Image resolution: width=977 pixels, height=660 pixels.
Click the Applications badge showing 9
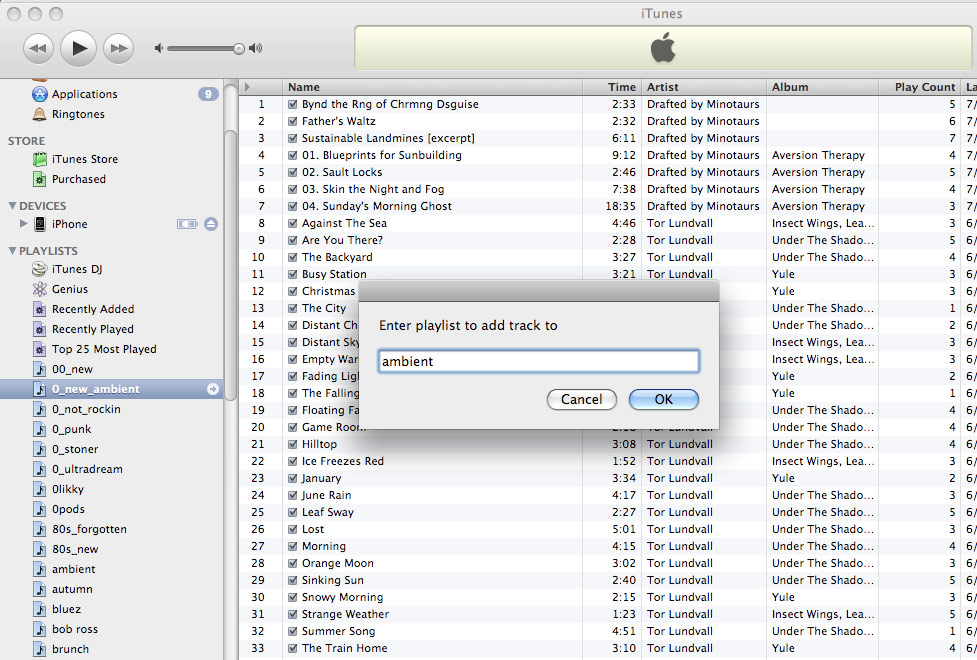click(x=208, y=94)
